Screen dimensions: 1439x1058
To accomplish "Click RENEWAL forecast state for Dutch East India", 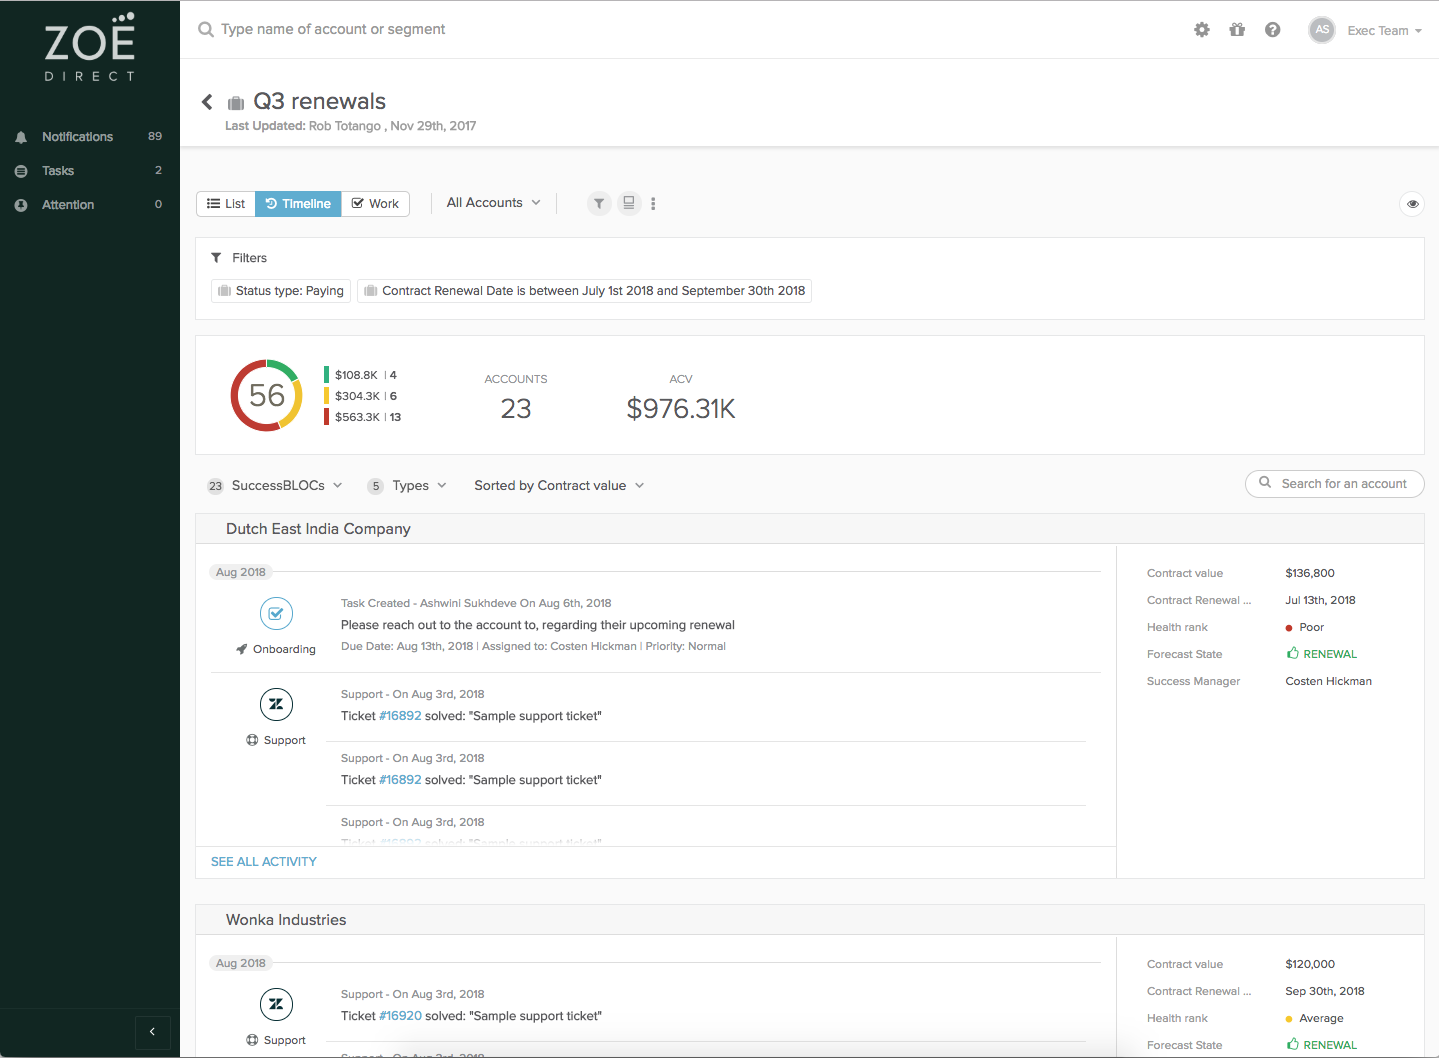I will 1322,654.
